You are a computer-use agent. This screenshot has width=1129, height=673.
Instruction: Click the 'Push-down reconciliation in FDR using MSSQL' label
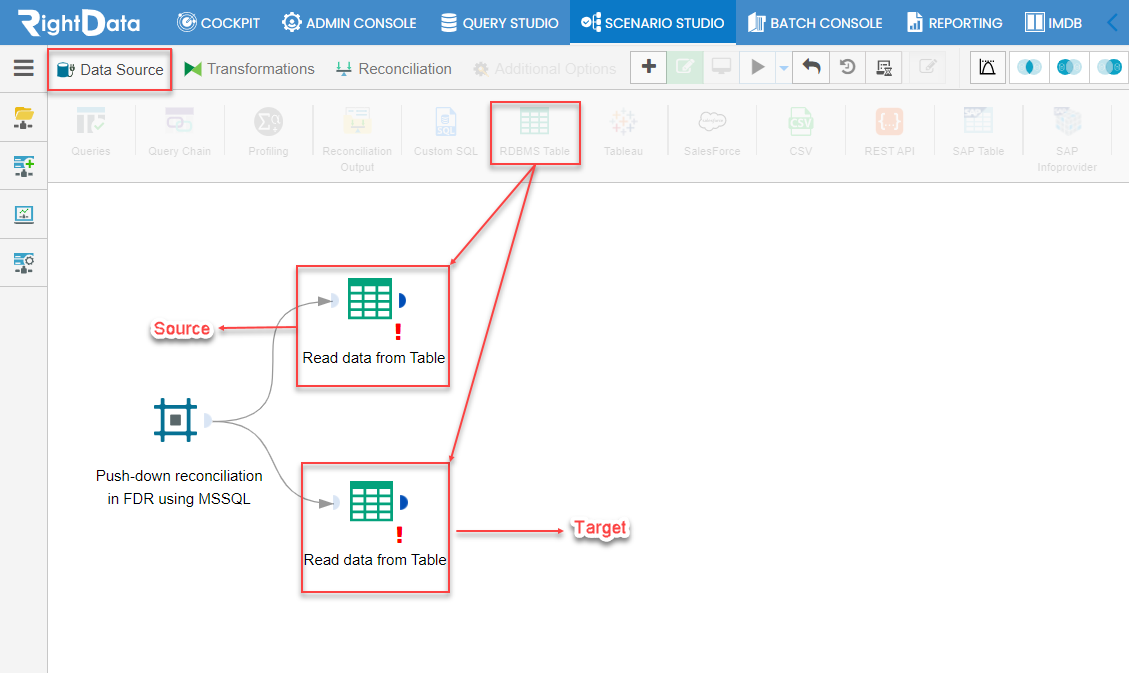pyautogui.click(x=179, y=487)
